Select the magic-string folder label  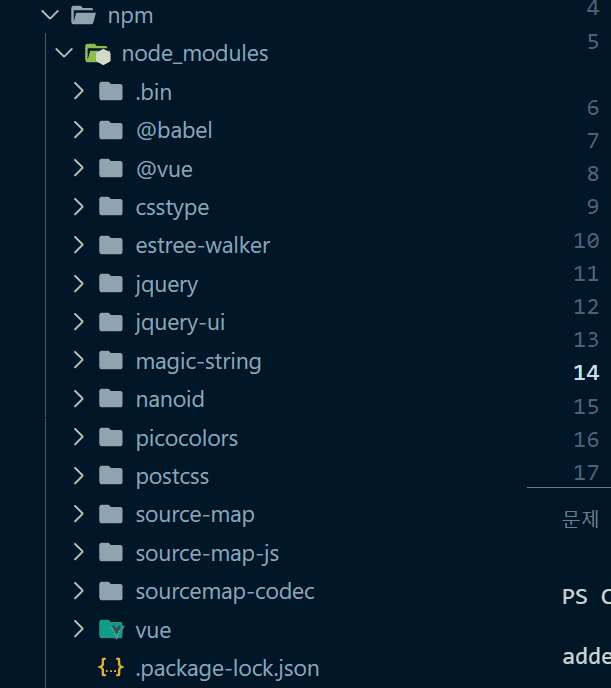pos(199,362)
